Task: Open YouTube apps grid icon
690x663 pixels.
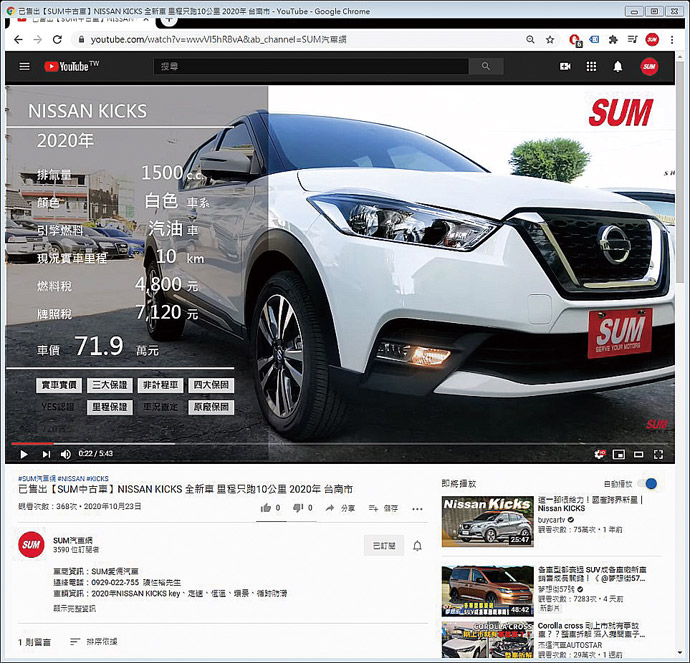Action: [591, 66]
